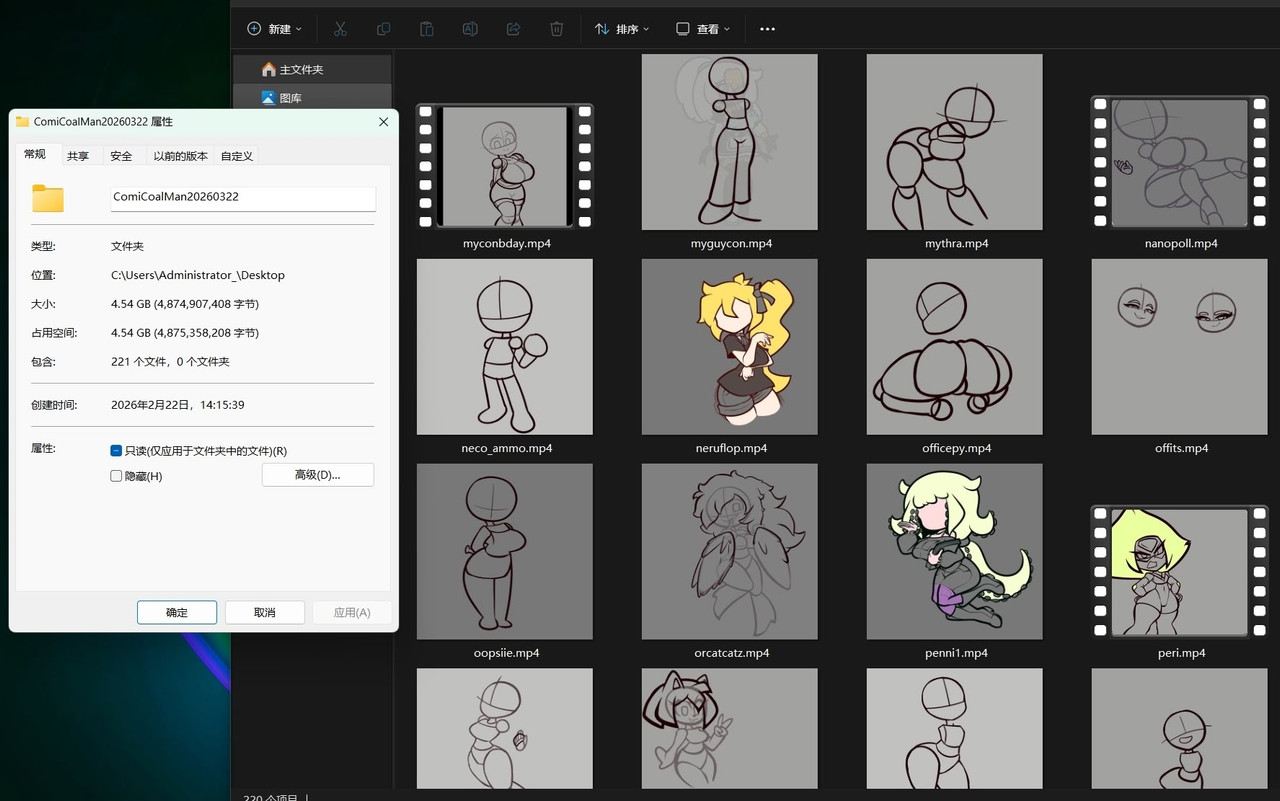This screenshot has width=1280, height=801.
Task: Click the offits.mp4 file name
Action: pyautogui.click(x=1181, y=449)
